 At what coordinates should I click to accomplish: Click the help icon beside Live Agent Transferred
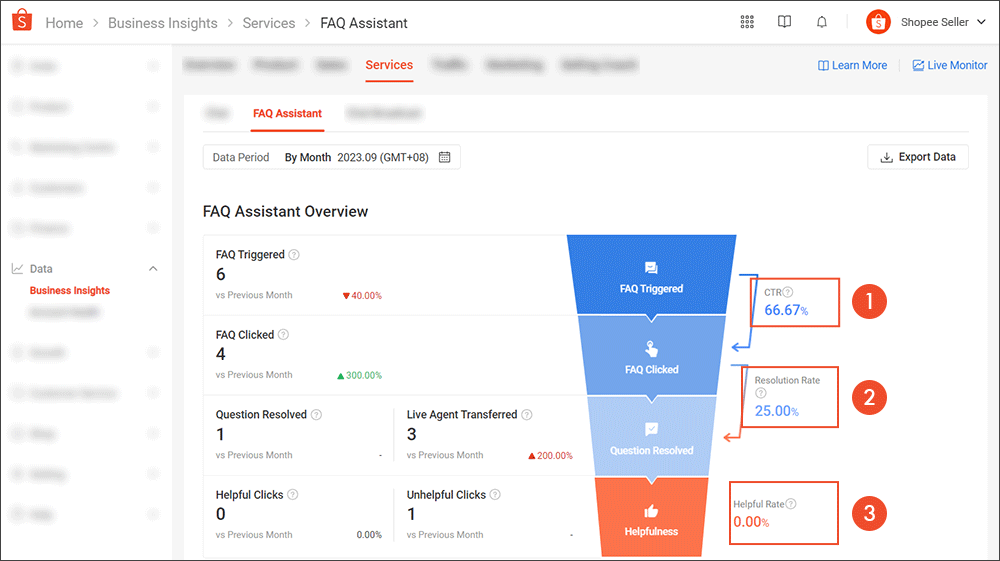point(527,414)
